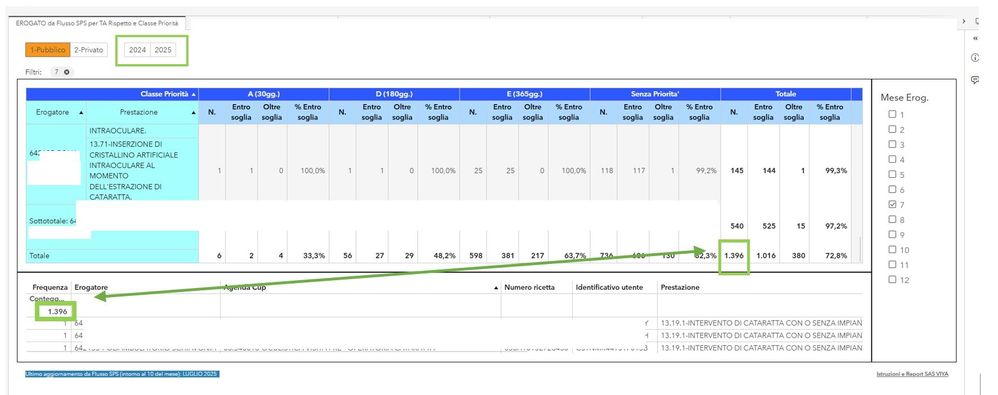Image resolution: width=998 pixels, height=395 pixels.
Task: Click the grand total value 1.396 in crosstab
Action: pyautogui.click(x=733, y=256)
